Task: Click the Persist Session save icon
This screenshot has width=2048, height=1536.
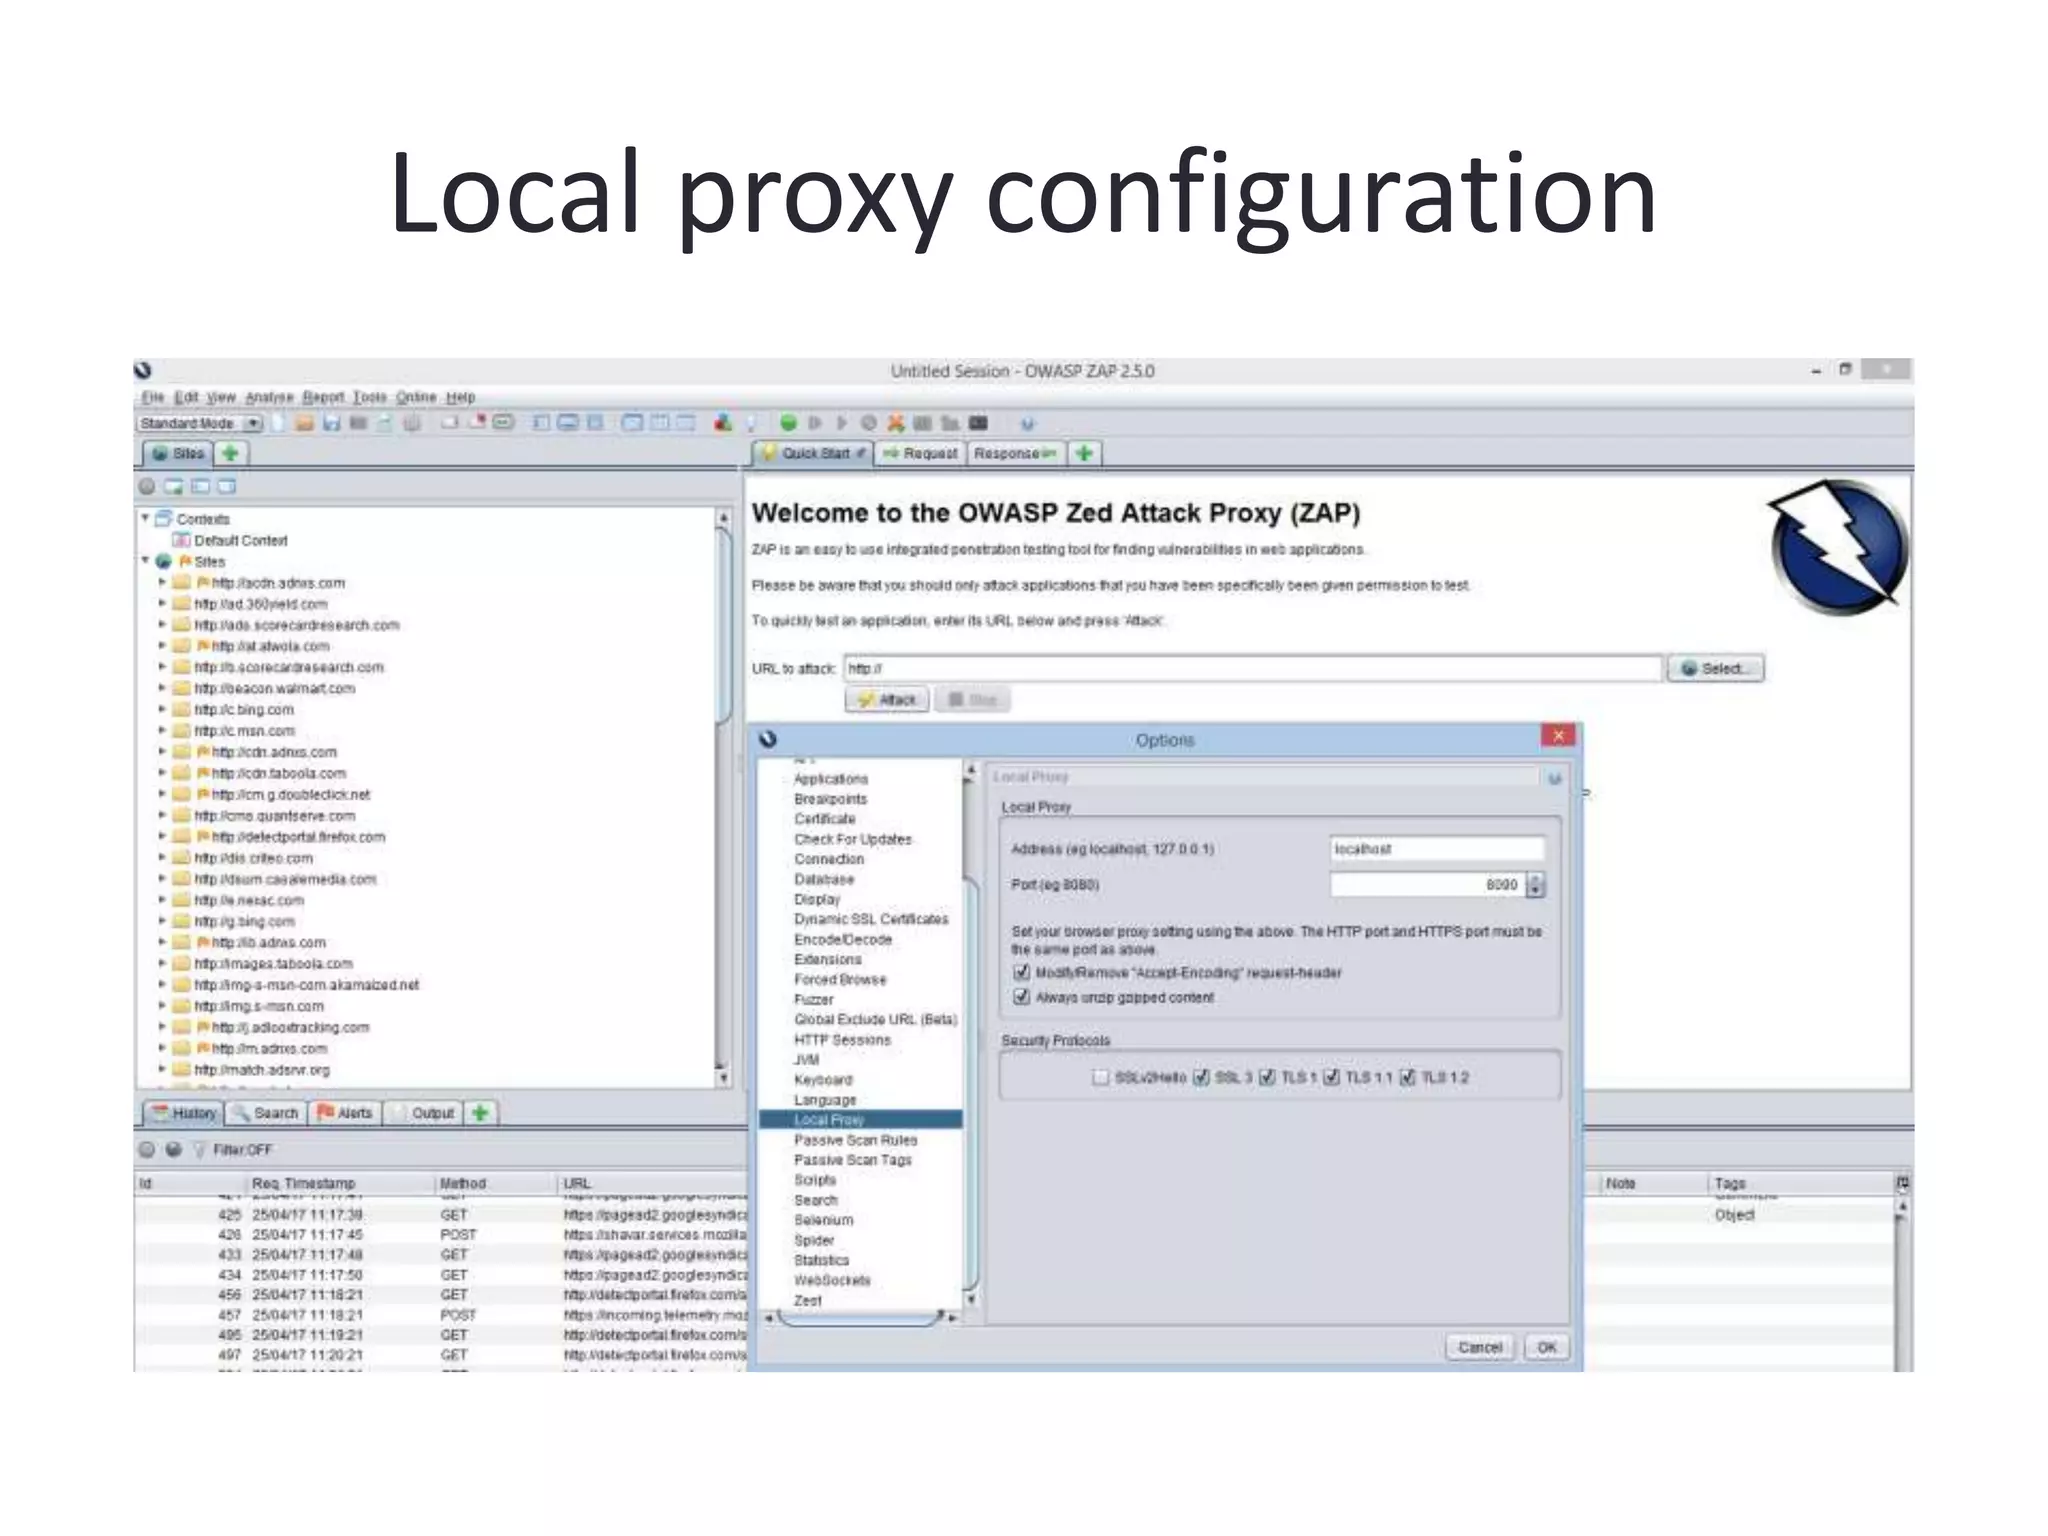Action: coord(332,423)
